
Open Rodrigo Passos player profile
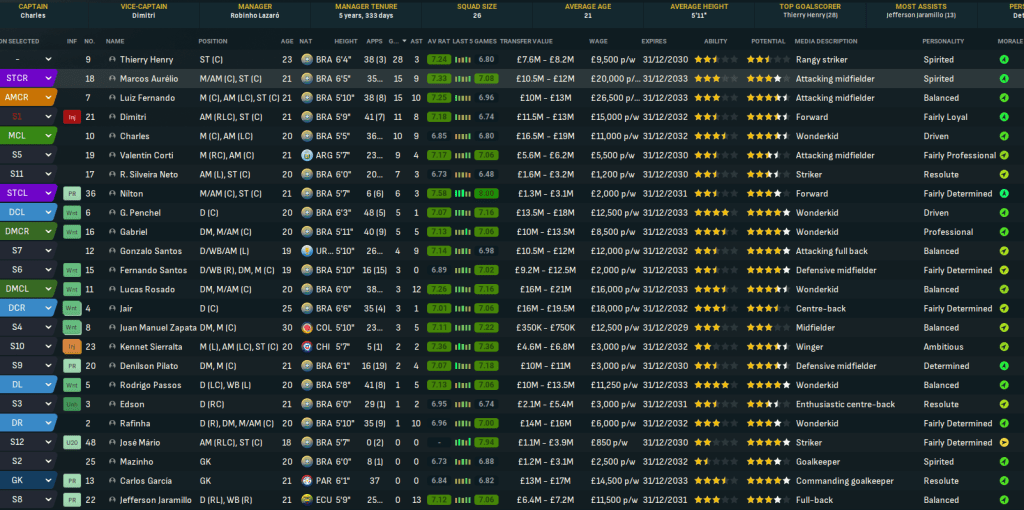point(150,385)
